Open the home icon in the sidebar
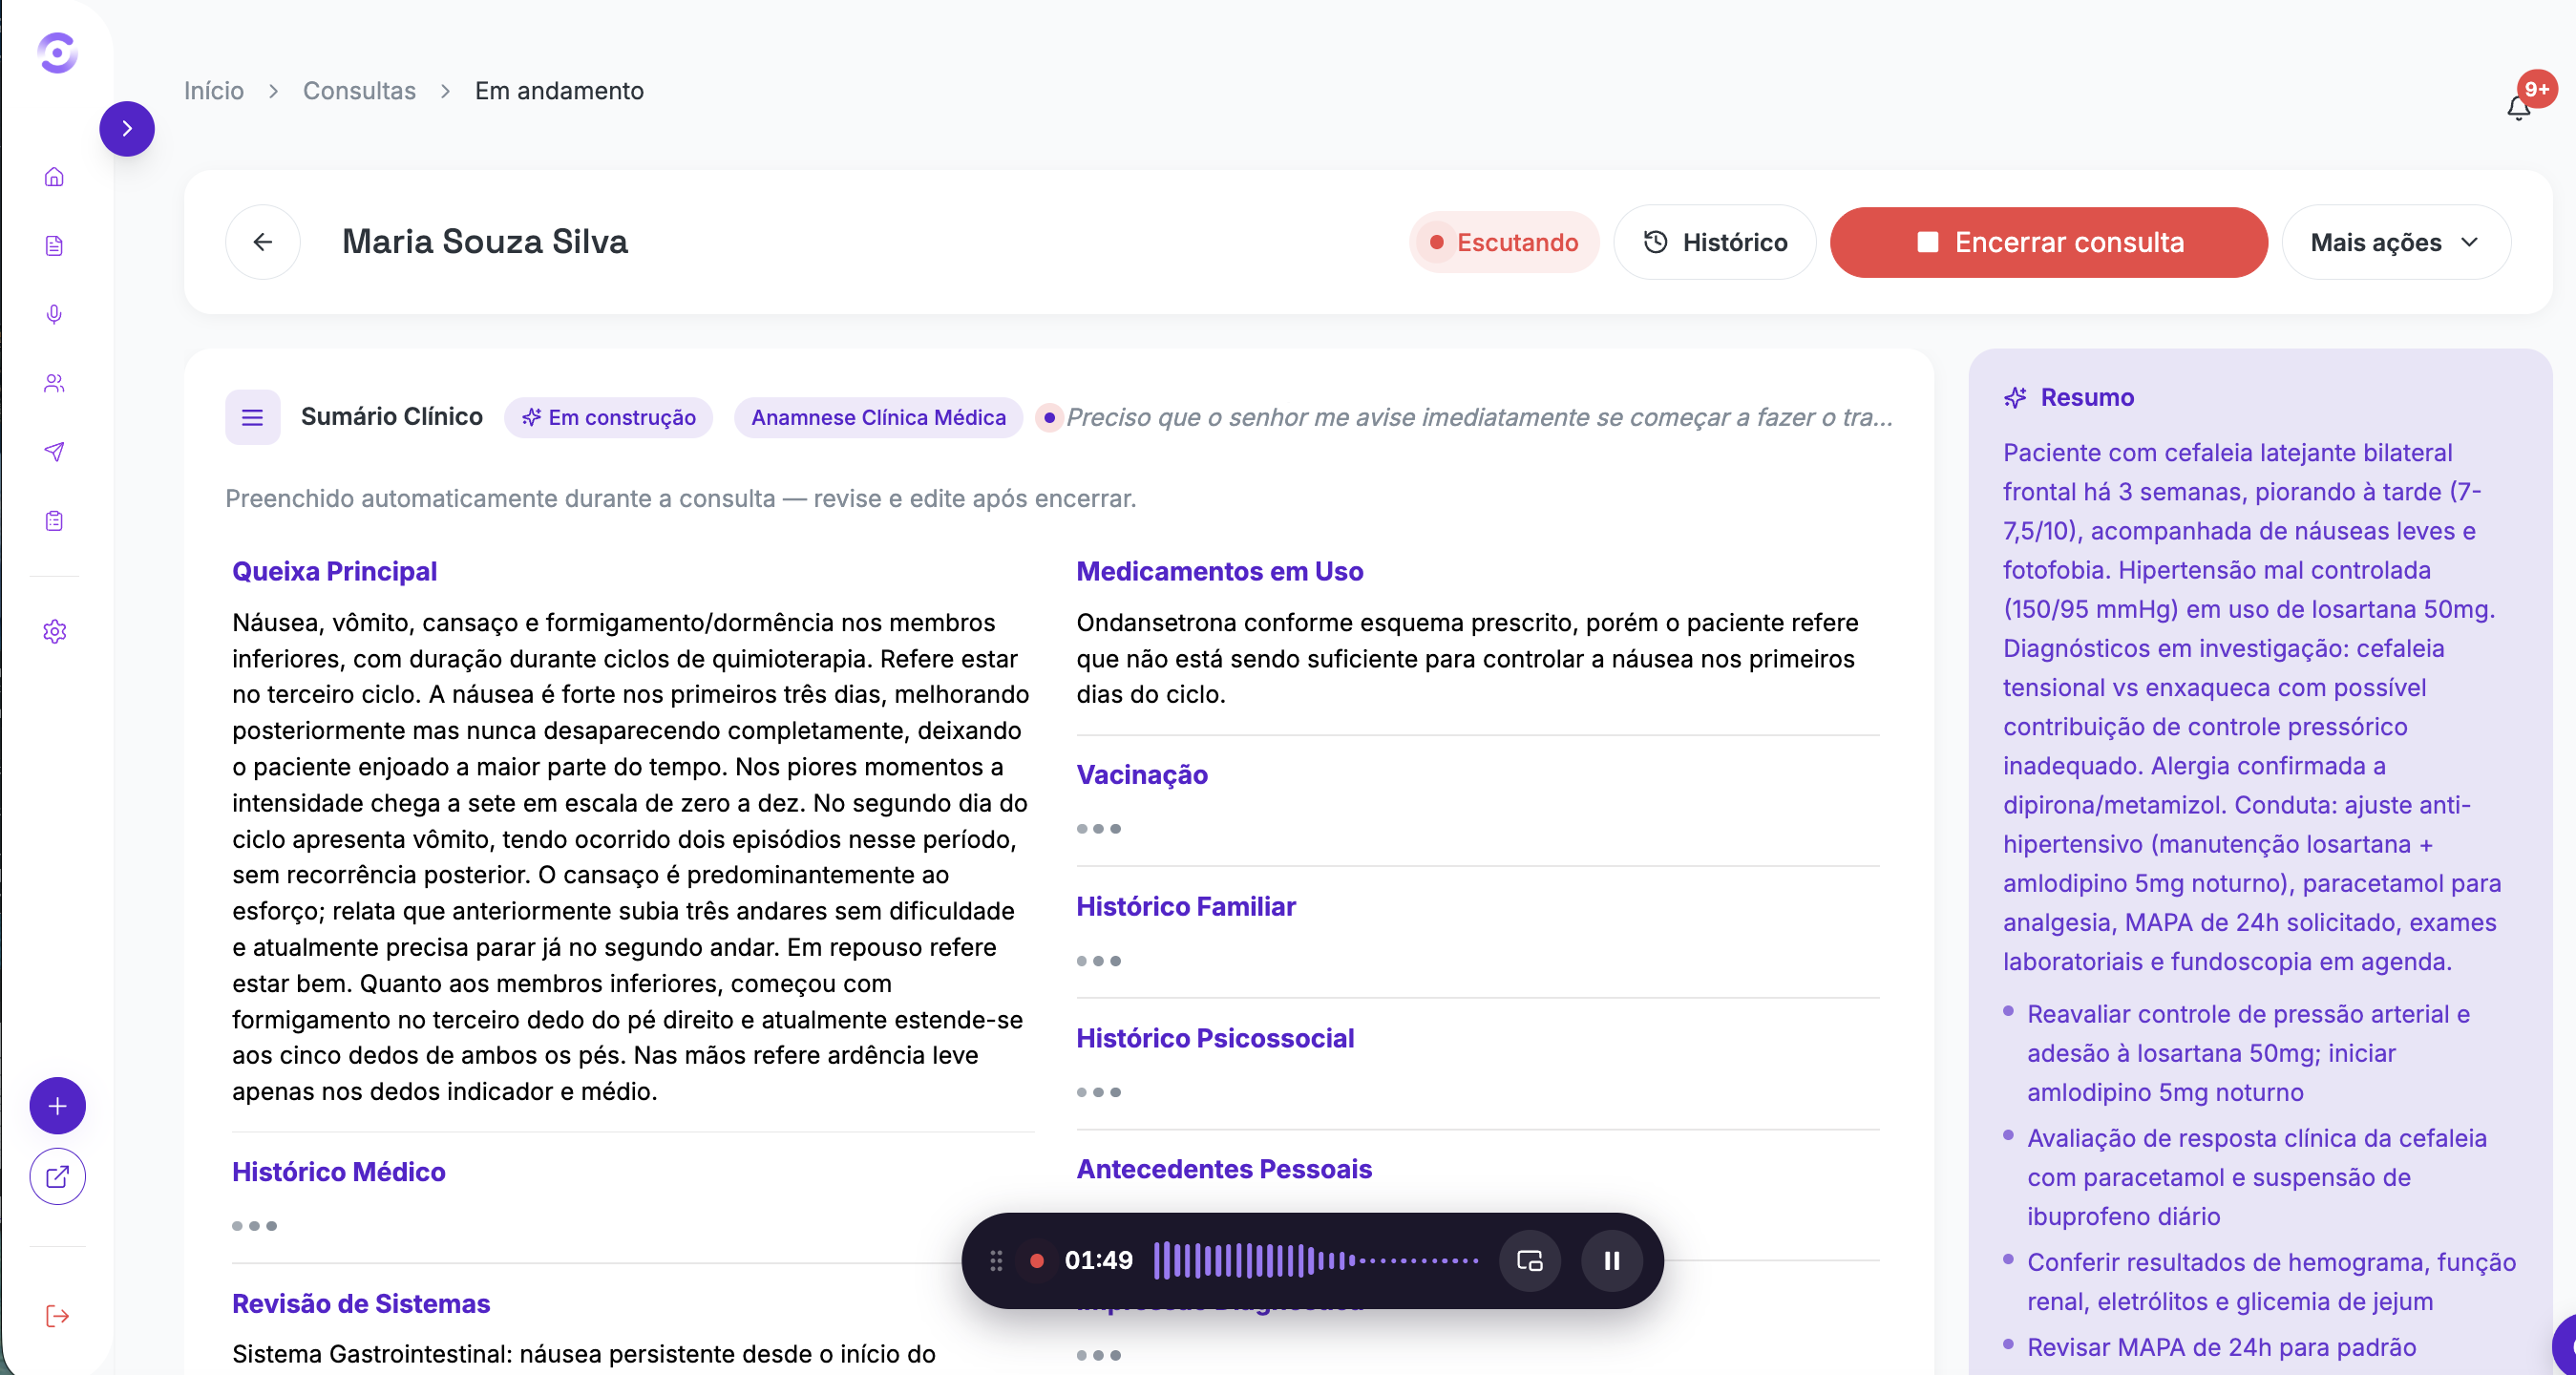Viewport: 2576px width, 1375px height. (x=54, y=177)
